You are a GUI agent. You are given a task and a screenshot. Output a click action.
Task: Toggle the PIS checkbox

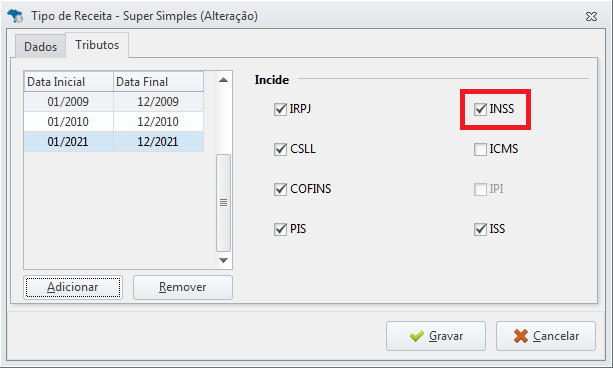click(x=280, y=229)
